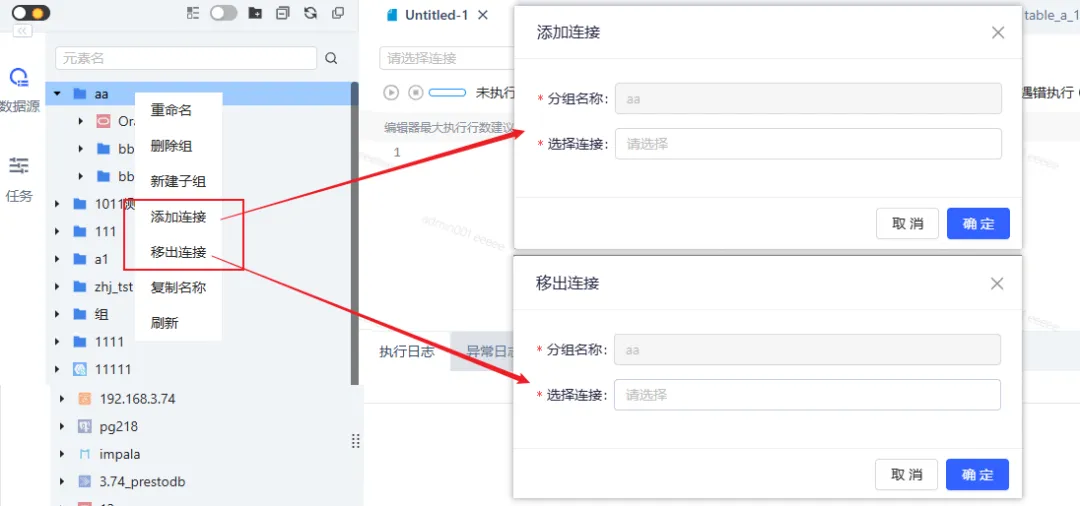Click the collapse all icon in toolbar
This screenshot has width=1080, height=506.
283,13
